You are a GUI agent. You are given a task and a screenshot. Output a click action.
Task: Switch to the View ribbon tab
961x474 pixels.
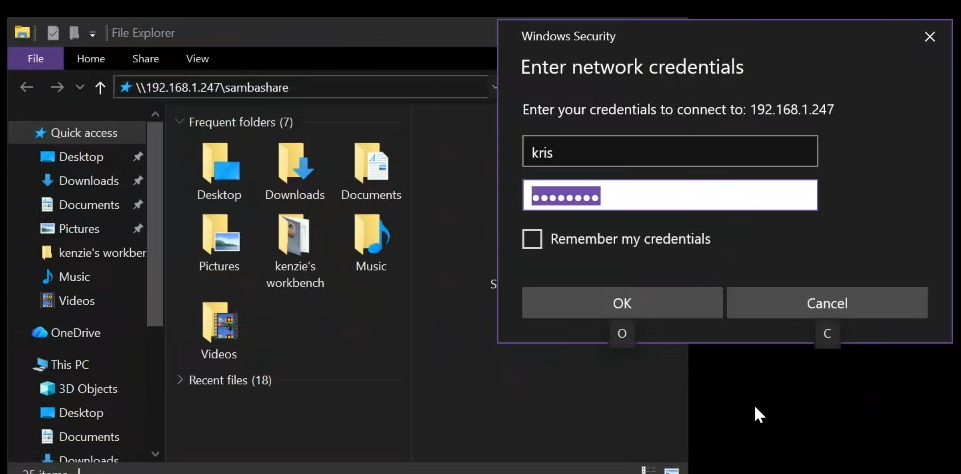[x=197, y=59]
